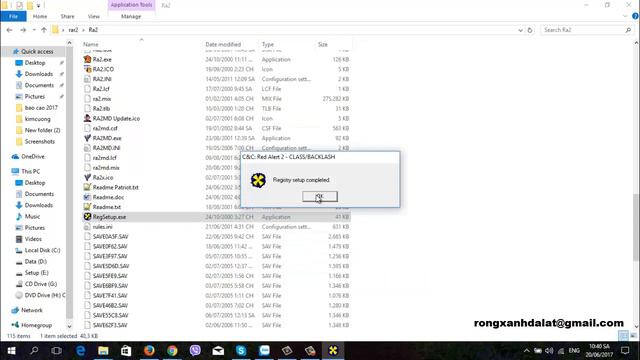Select the Manage ribbon tab
This screenshot has height=360, width=640.
point(131,16)
